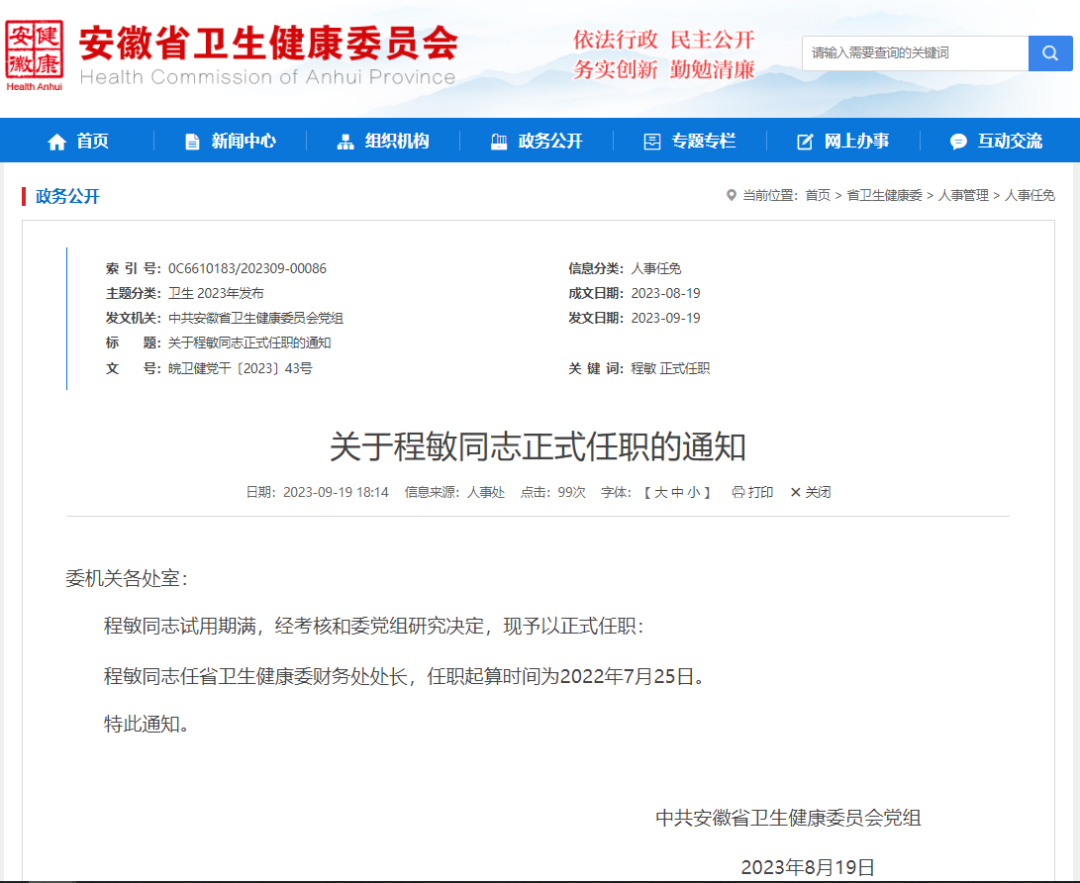Viewport: 1080px width, 883px height.
Task: Click the location pin icon in breadcrumb
Action: pos(731,195)
